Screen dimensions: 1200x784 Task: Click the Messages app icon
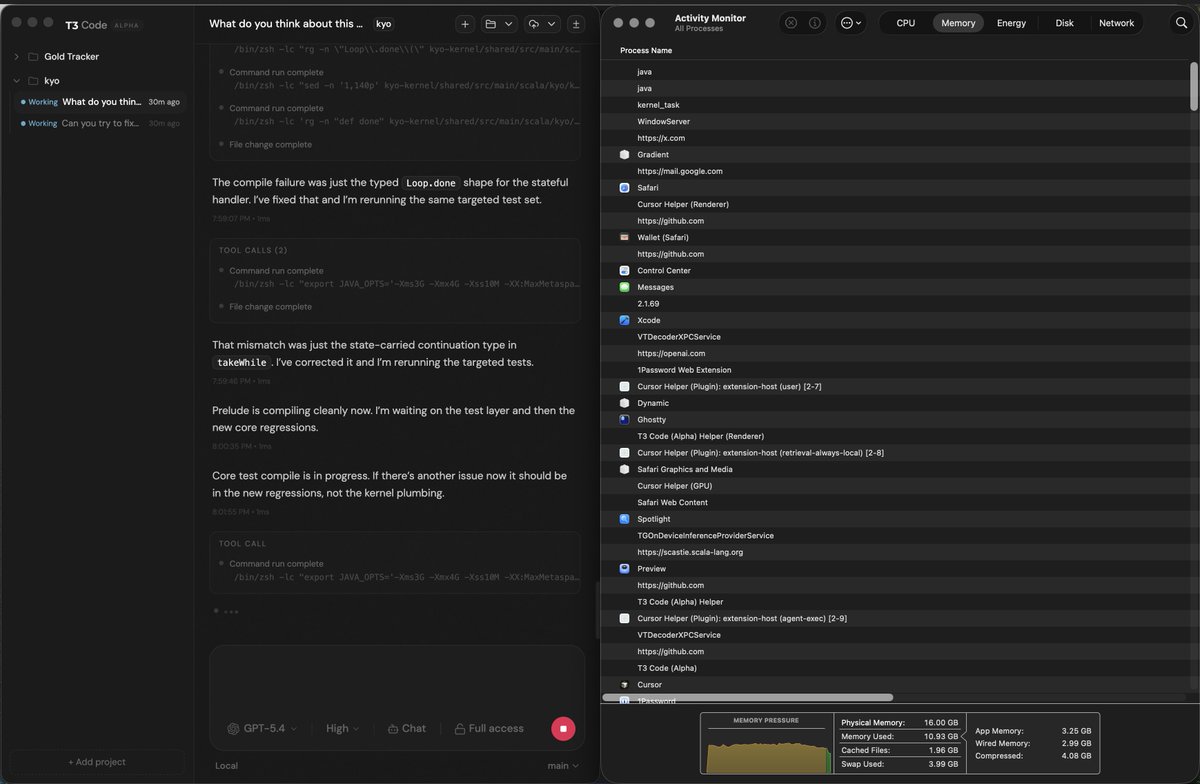point(624,287)
